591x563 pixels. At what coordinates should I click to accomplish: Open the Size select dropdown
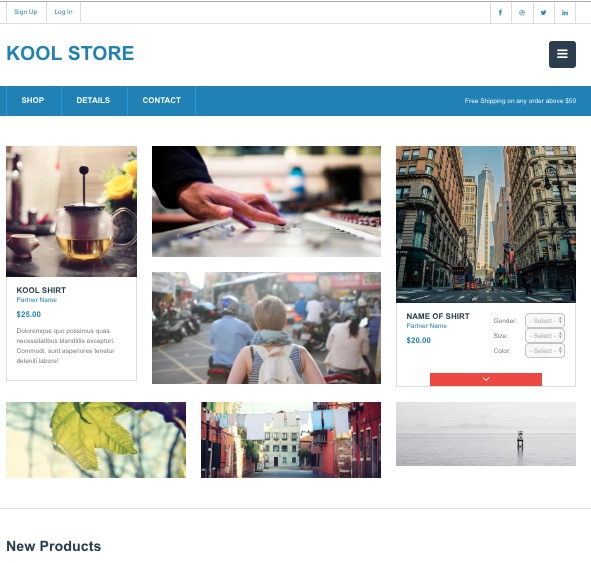point(545,335)
